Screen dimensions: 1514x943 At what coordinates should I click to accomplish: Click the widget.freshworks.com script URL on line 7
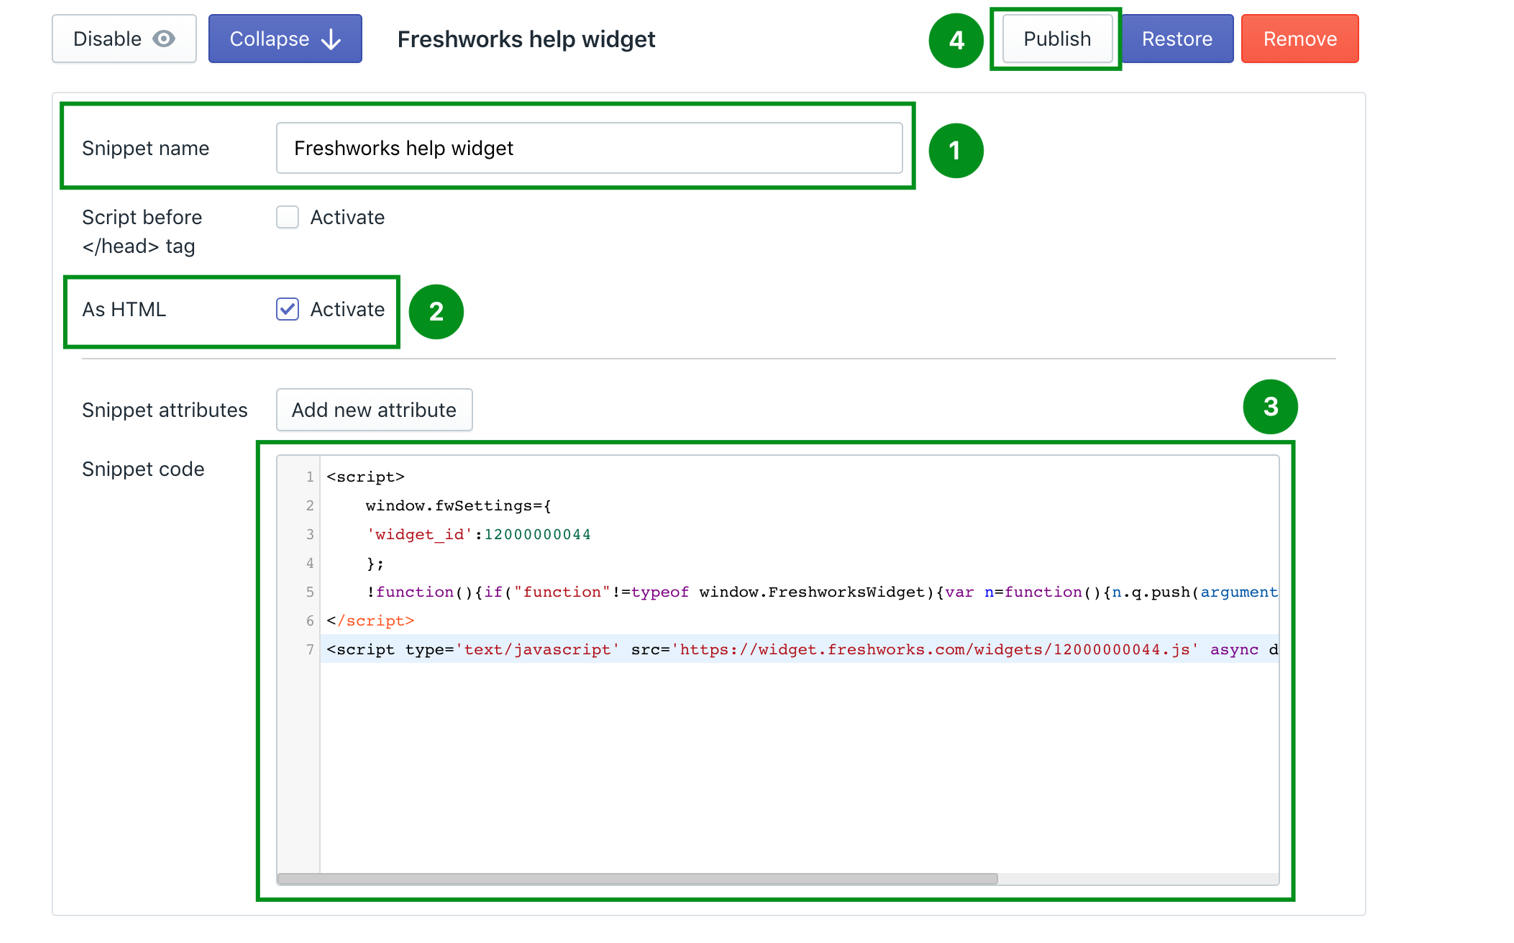(x=935, y=650)
